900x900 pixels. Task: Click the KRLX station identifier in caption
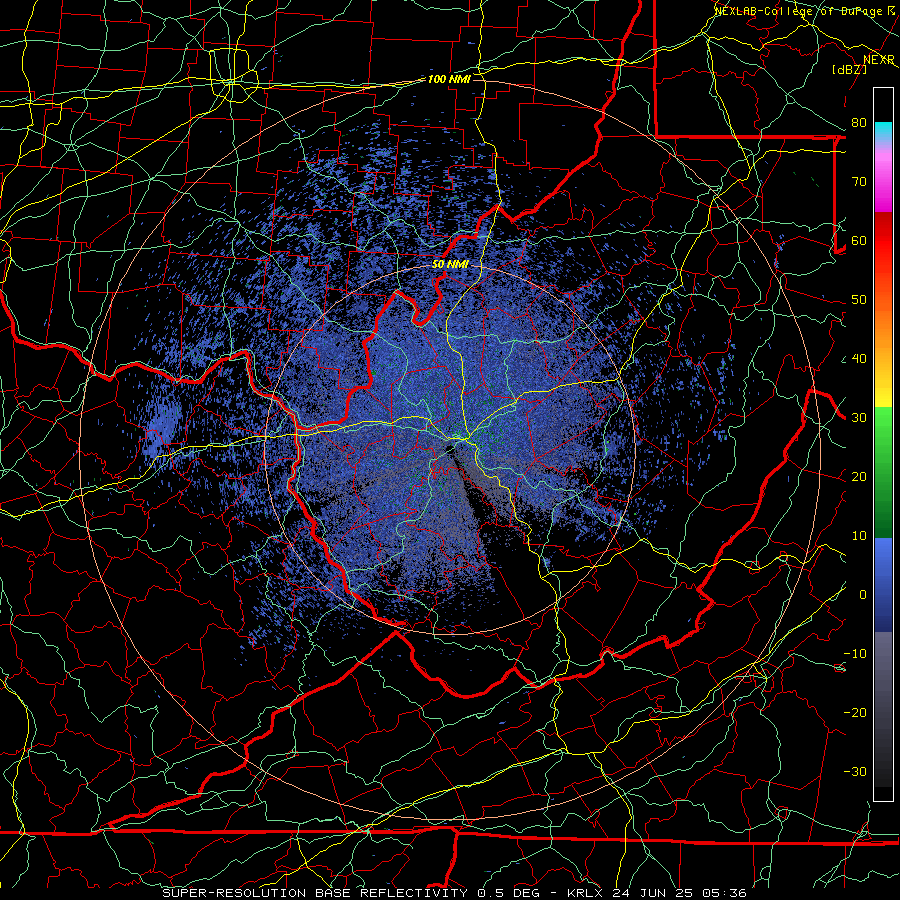point(587,893)
